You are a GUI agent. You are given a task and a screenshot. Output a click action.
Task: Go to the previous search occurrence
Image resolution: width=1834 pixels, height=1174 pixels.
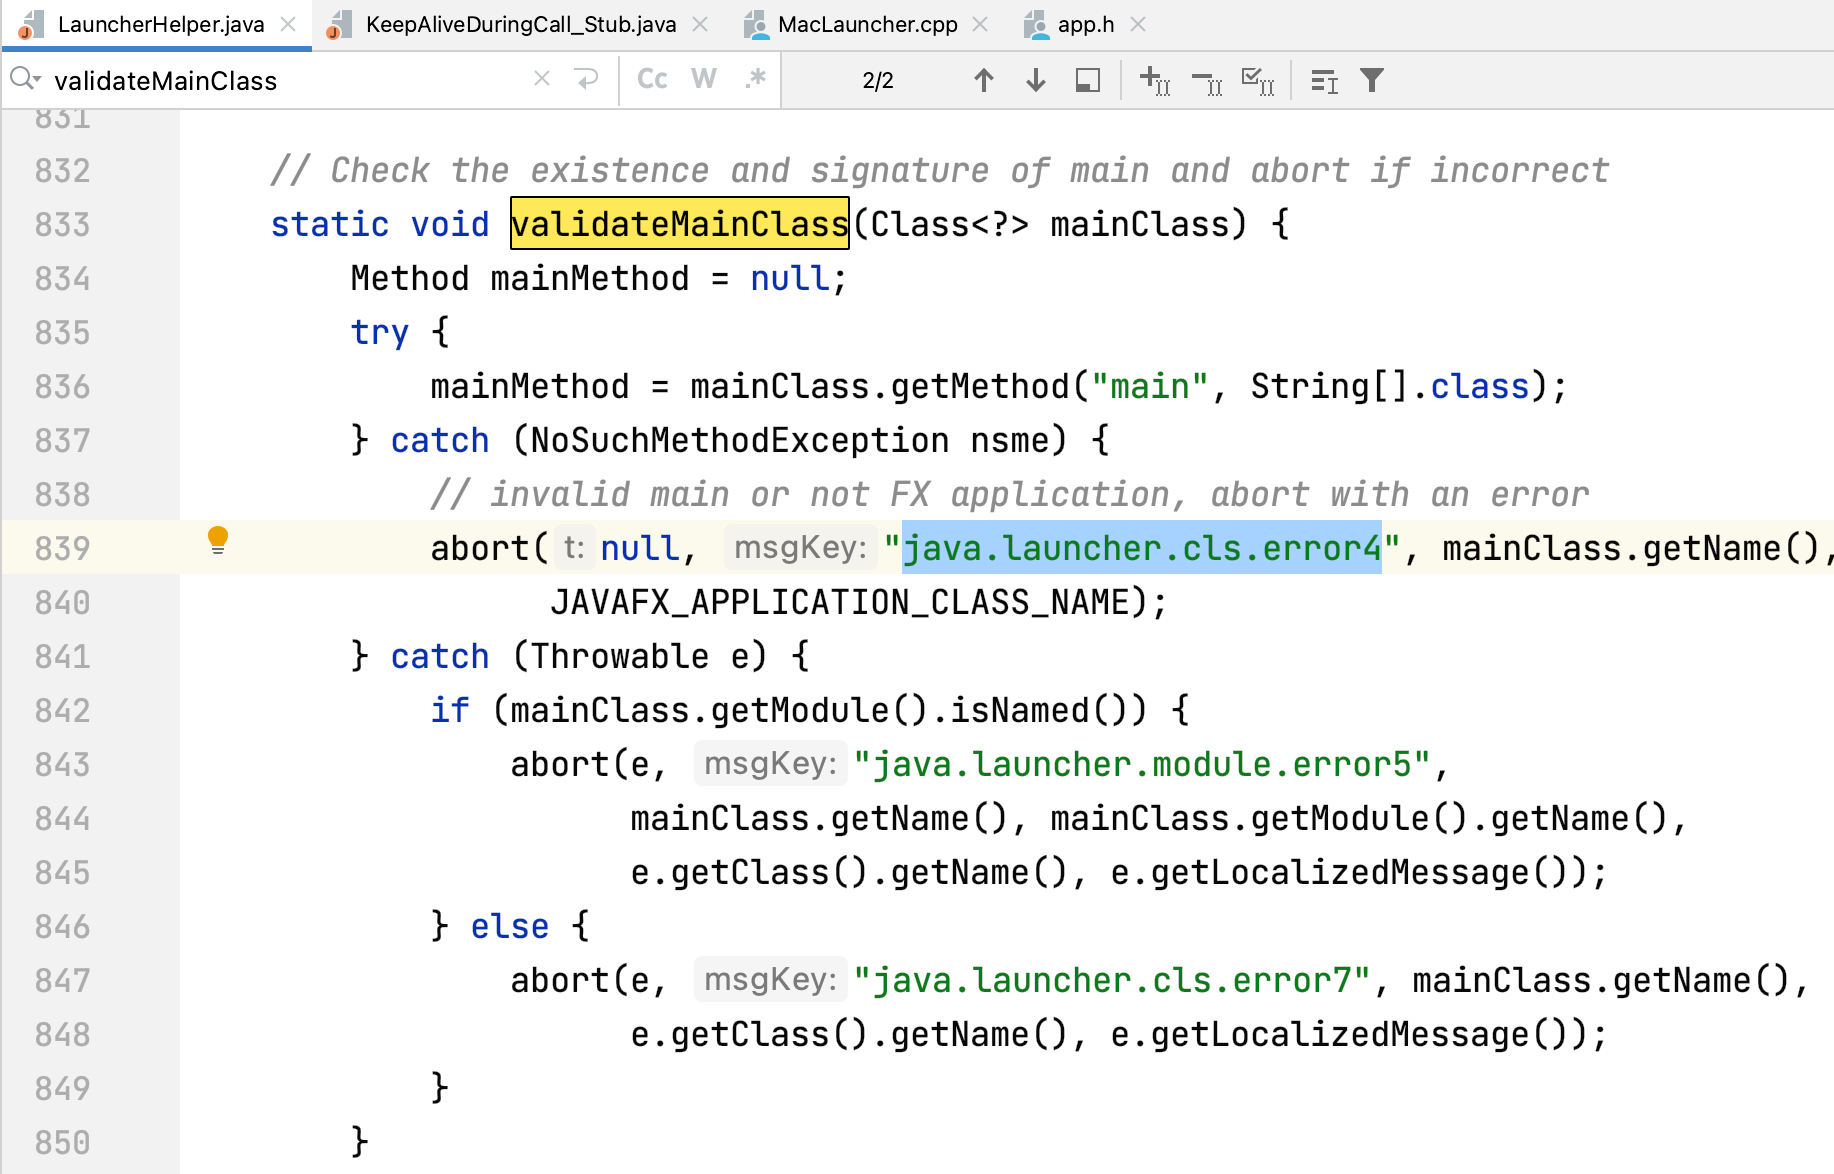pyautogui.click(x=984, y=80)
